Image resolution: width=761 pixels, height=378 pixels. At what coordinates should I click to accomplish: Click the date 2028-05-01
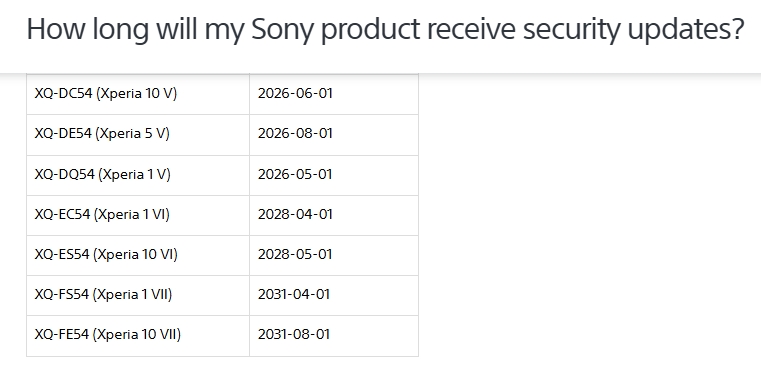[x=295, y=254]
